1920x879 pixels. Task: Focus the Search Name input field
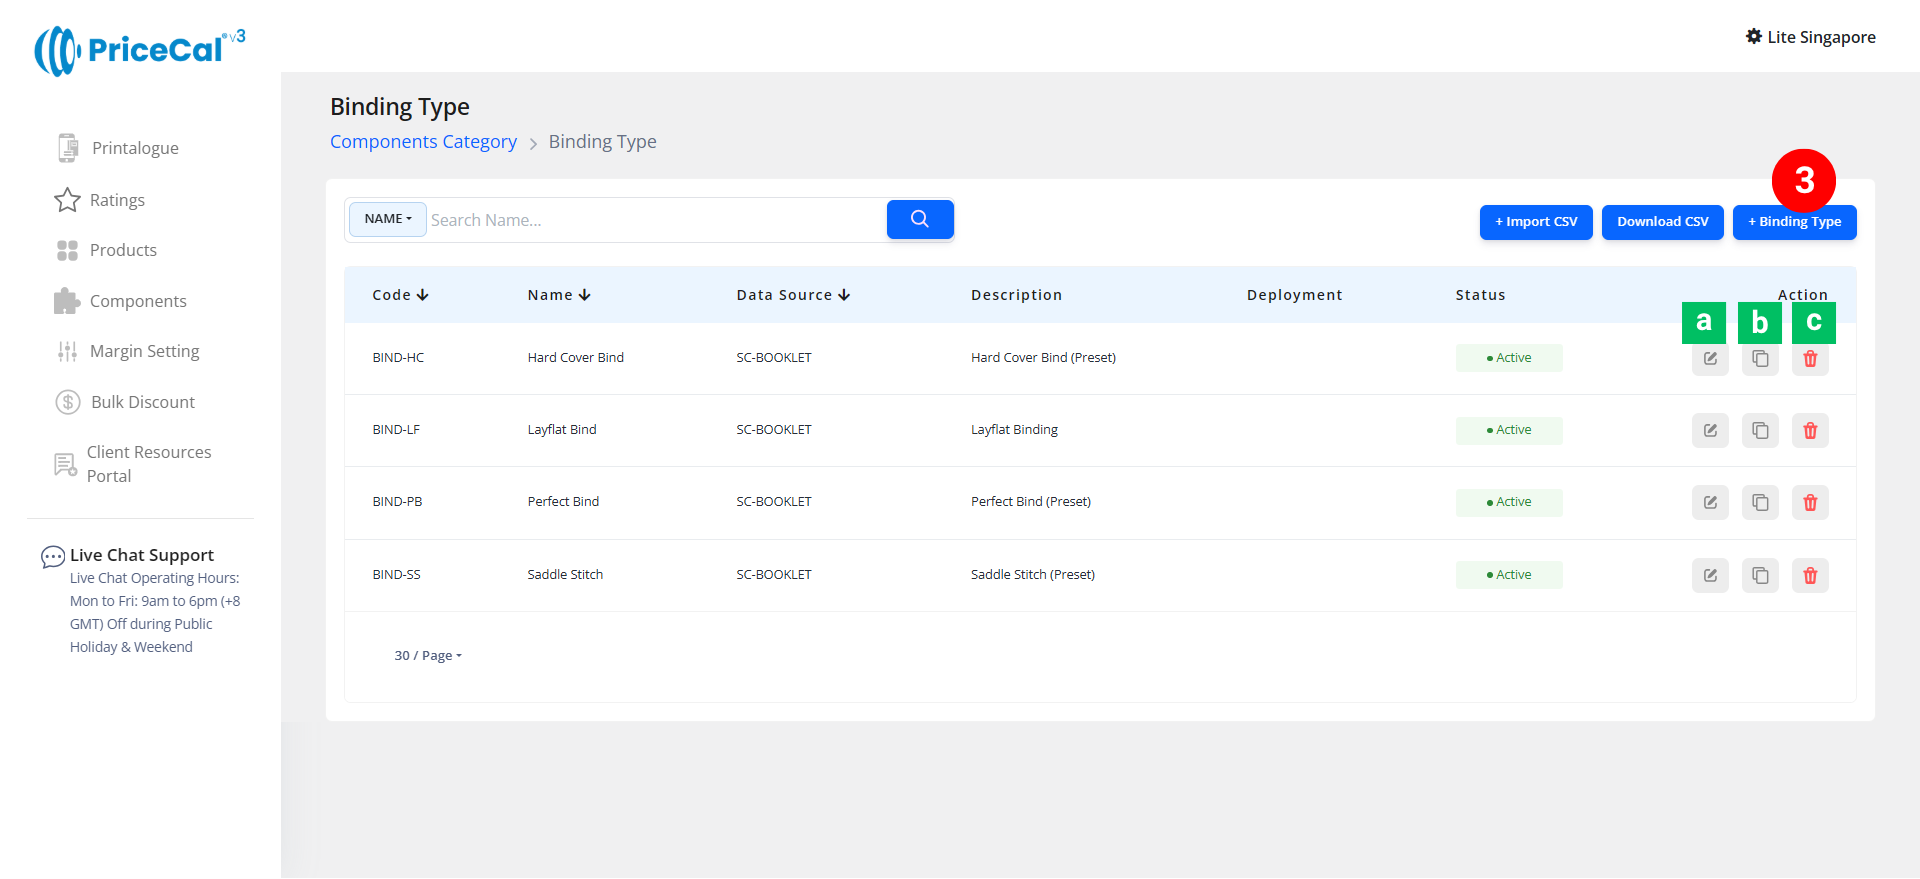point(655,220)
